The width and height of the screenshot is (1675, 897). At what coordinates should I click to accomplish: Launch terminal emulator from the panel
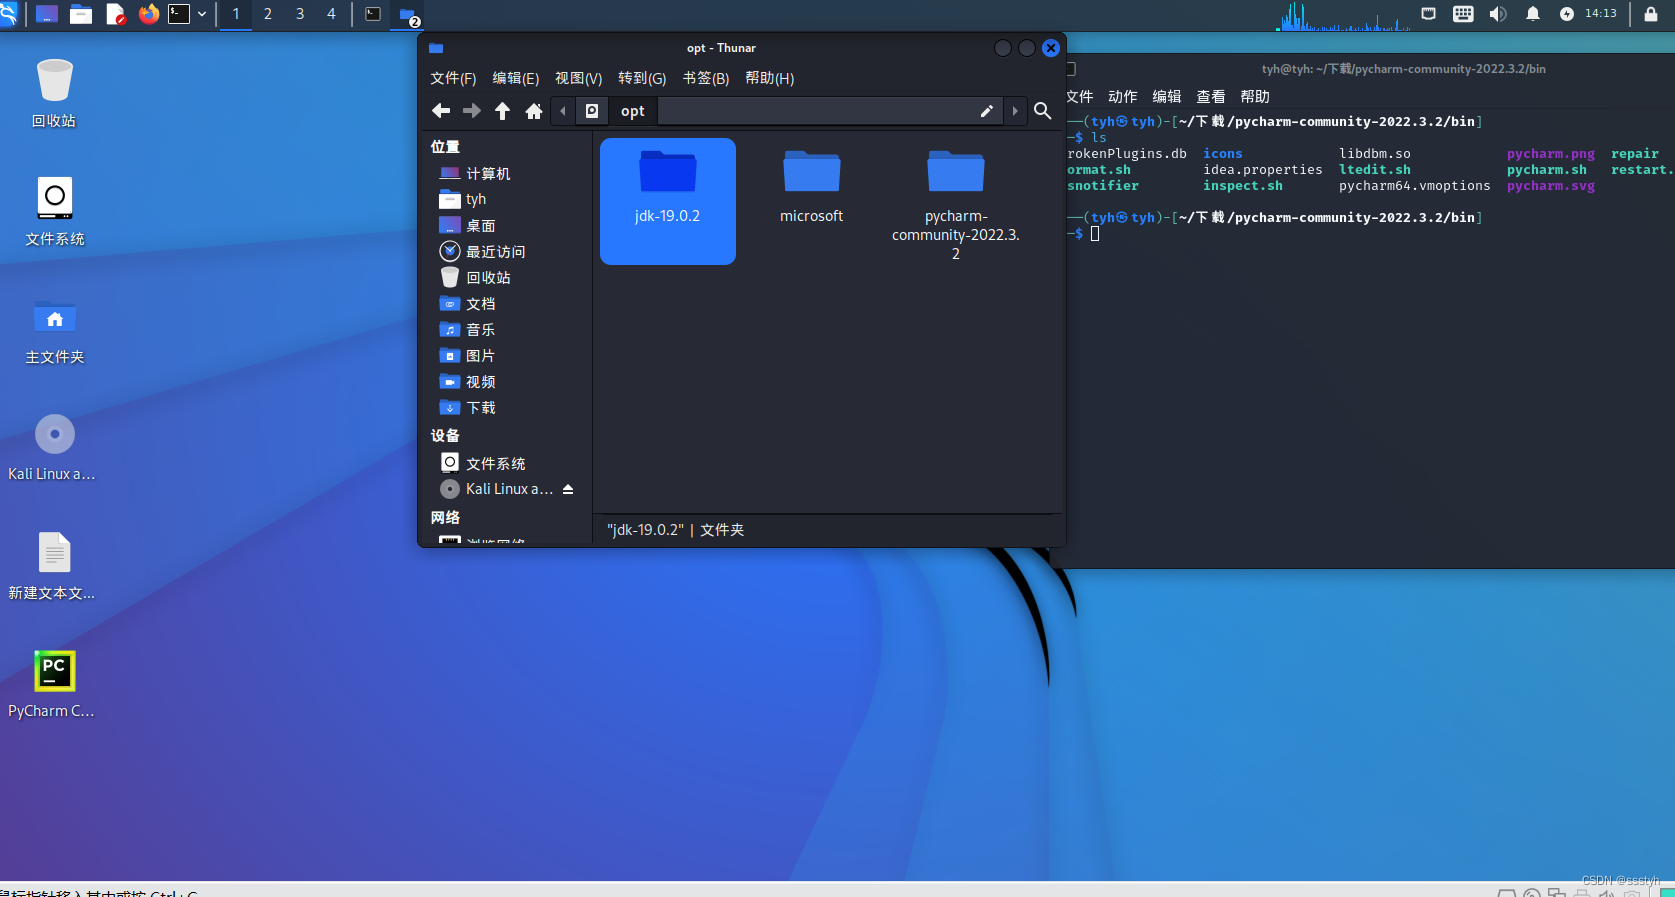tap(179, 14)
